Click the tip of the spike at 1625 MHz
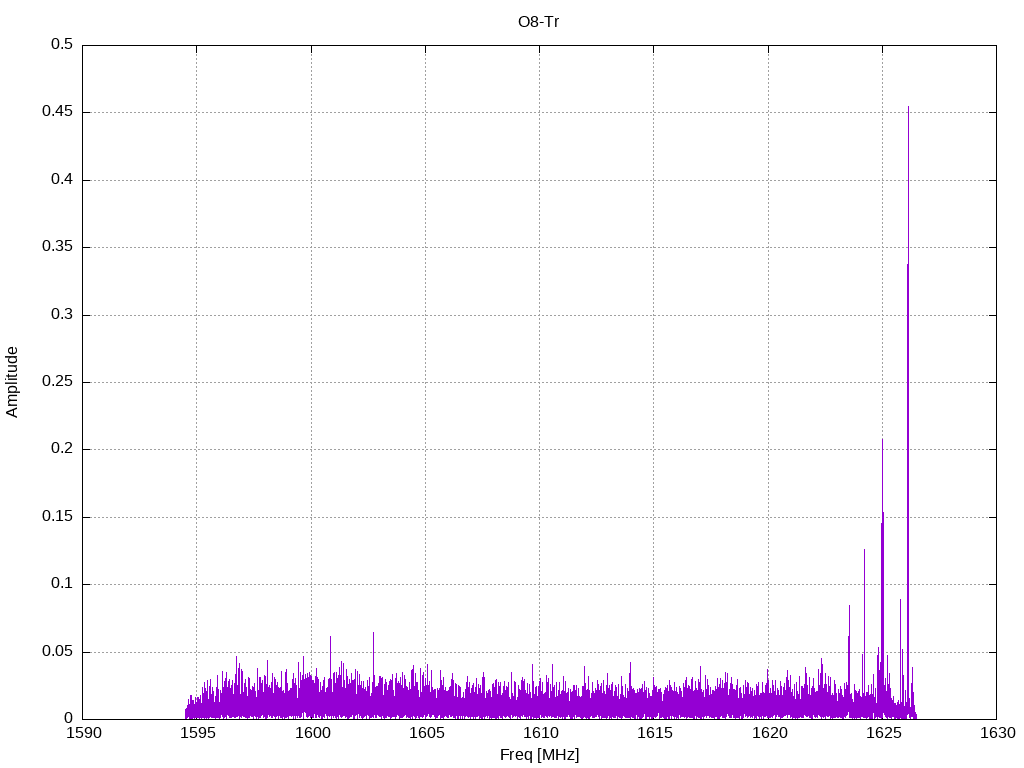This screenshot has width=1024, height=768. (x=882, y=440)
